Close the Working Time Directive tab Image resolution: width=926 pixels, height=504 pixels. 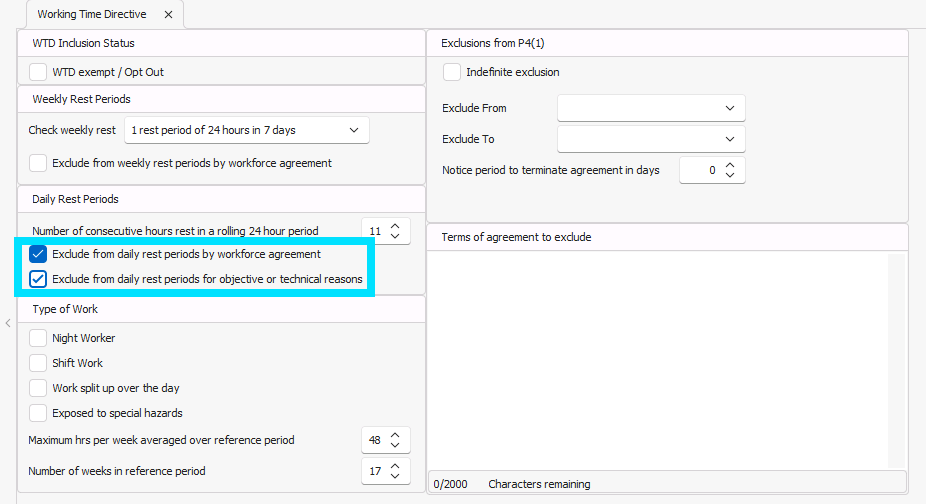tap(168, 15)
